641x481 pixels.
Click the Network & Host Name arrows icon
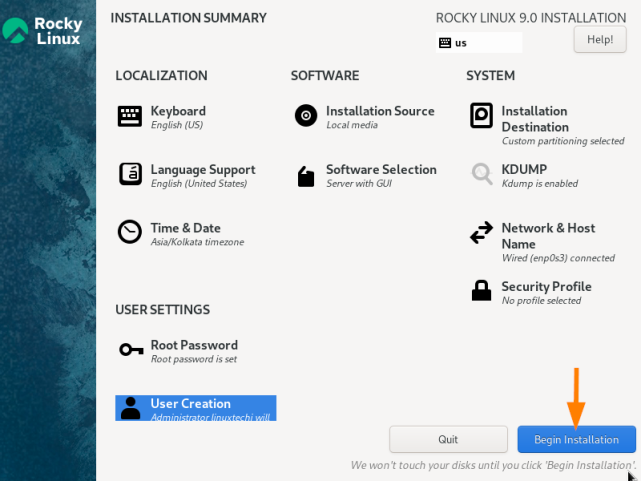(481, 233)
